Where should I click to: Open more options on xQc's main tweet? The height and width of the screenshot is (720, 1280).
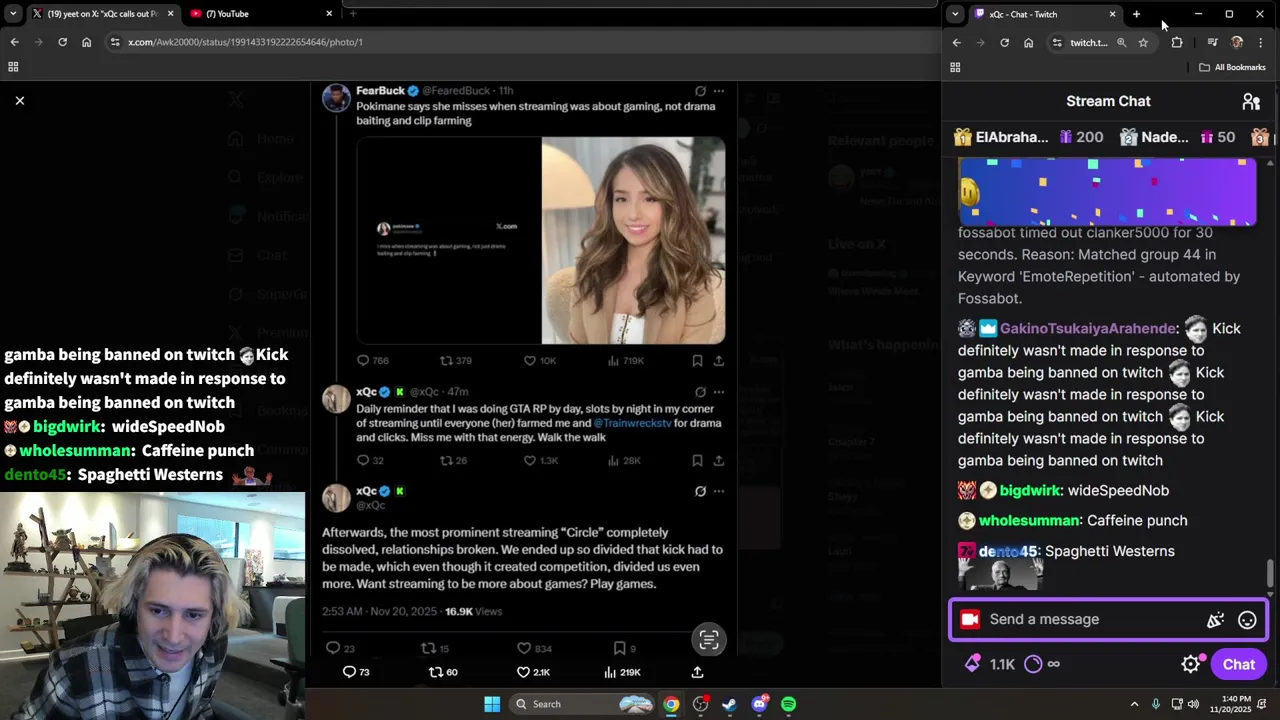[x=718, y=491]
